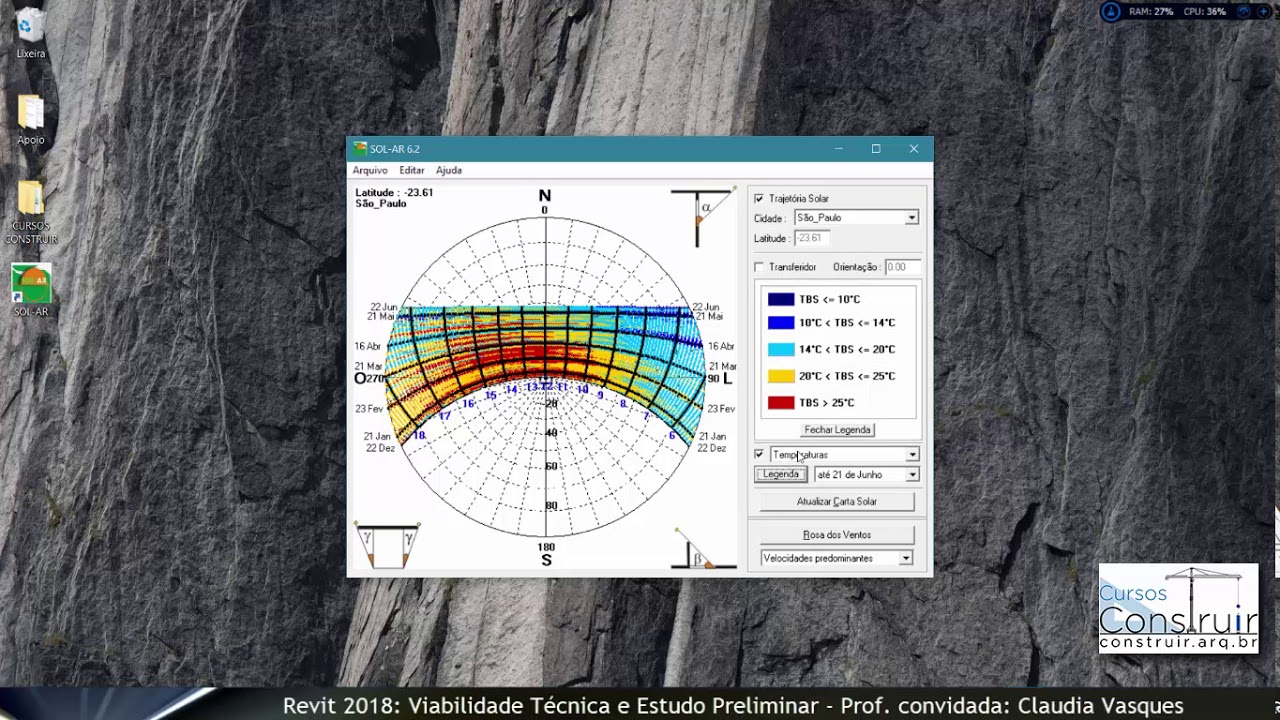The image size is (1280, 720).
Task: Open the Temperaturas data type dropdown
Action: 844,454
